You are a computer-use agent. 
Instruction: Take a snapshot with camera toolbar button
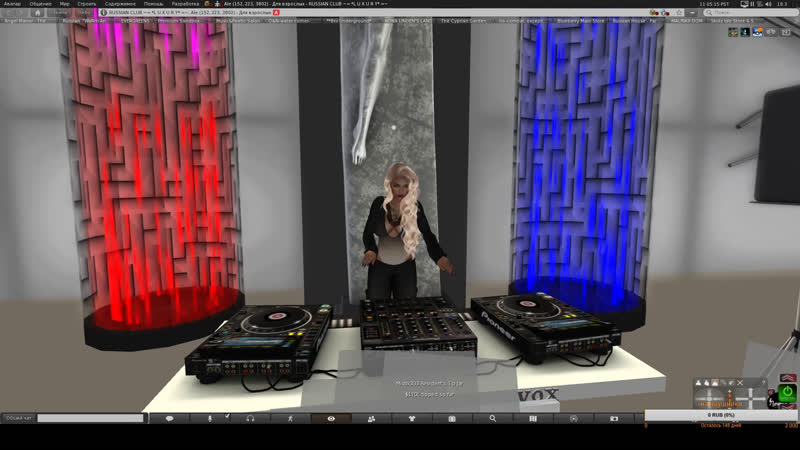coord(614,418)
